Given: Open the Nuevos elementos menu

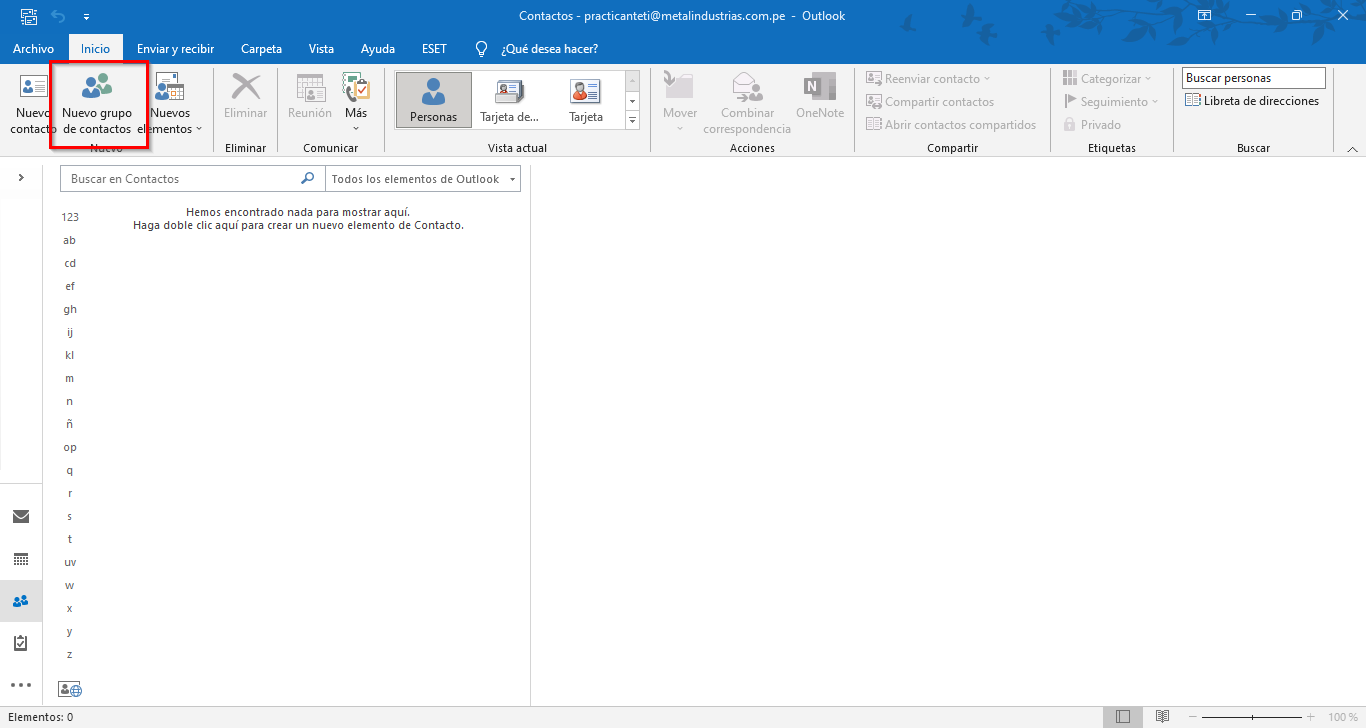Looking at the screenshot, I should (x=169, y=104).
